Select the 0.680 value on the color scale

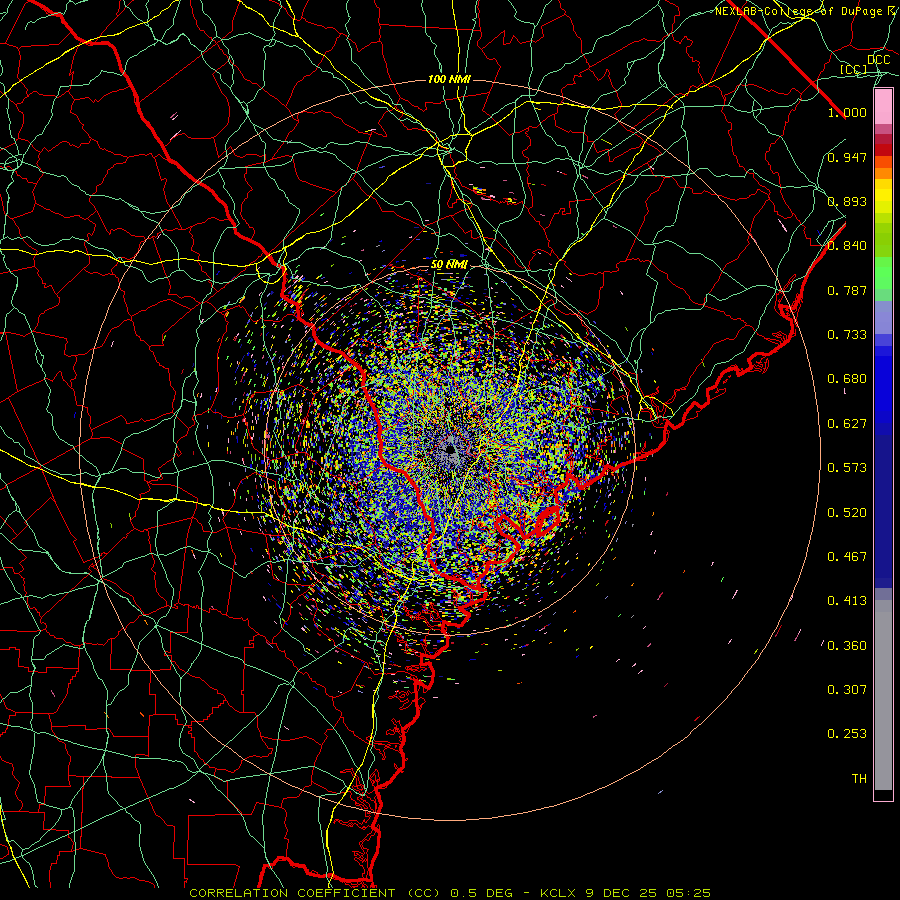click(847, 379)
